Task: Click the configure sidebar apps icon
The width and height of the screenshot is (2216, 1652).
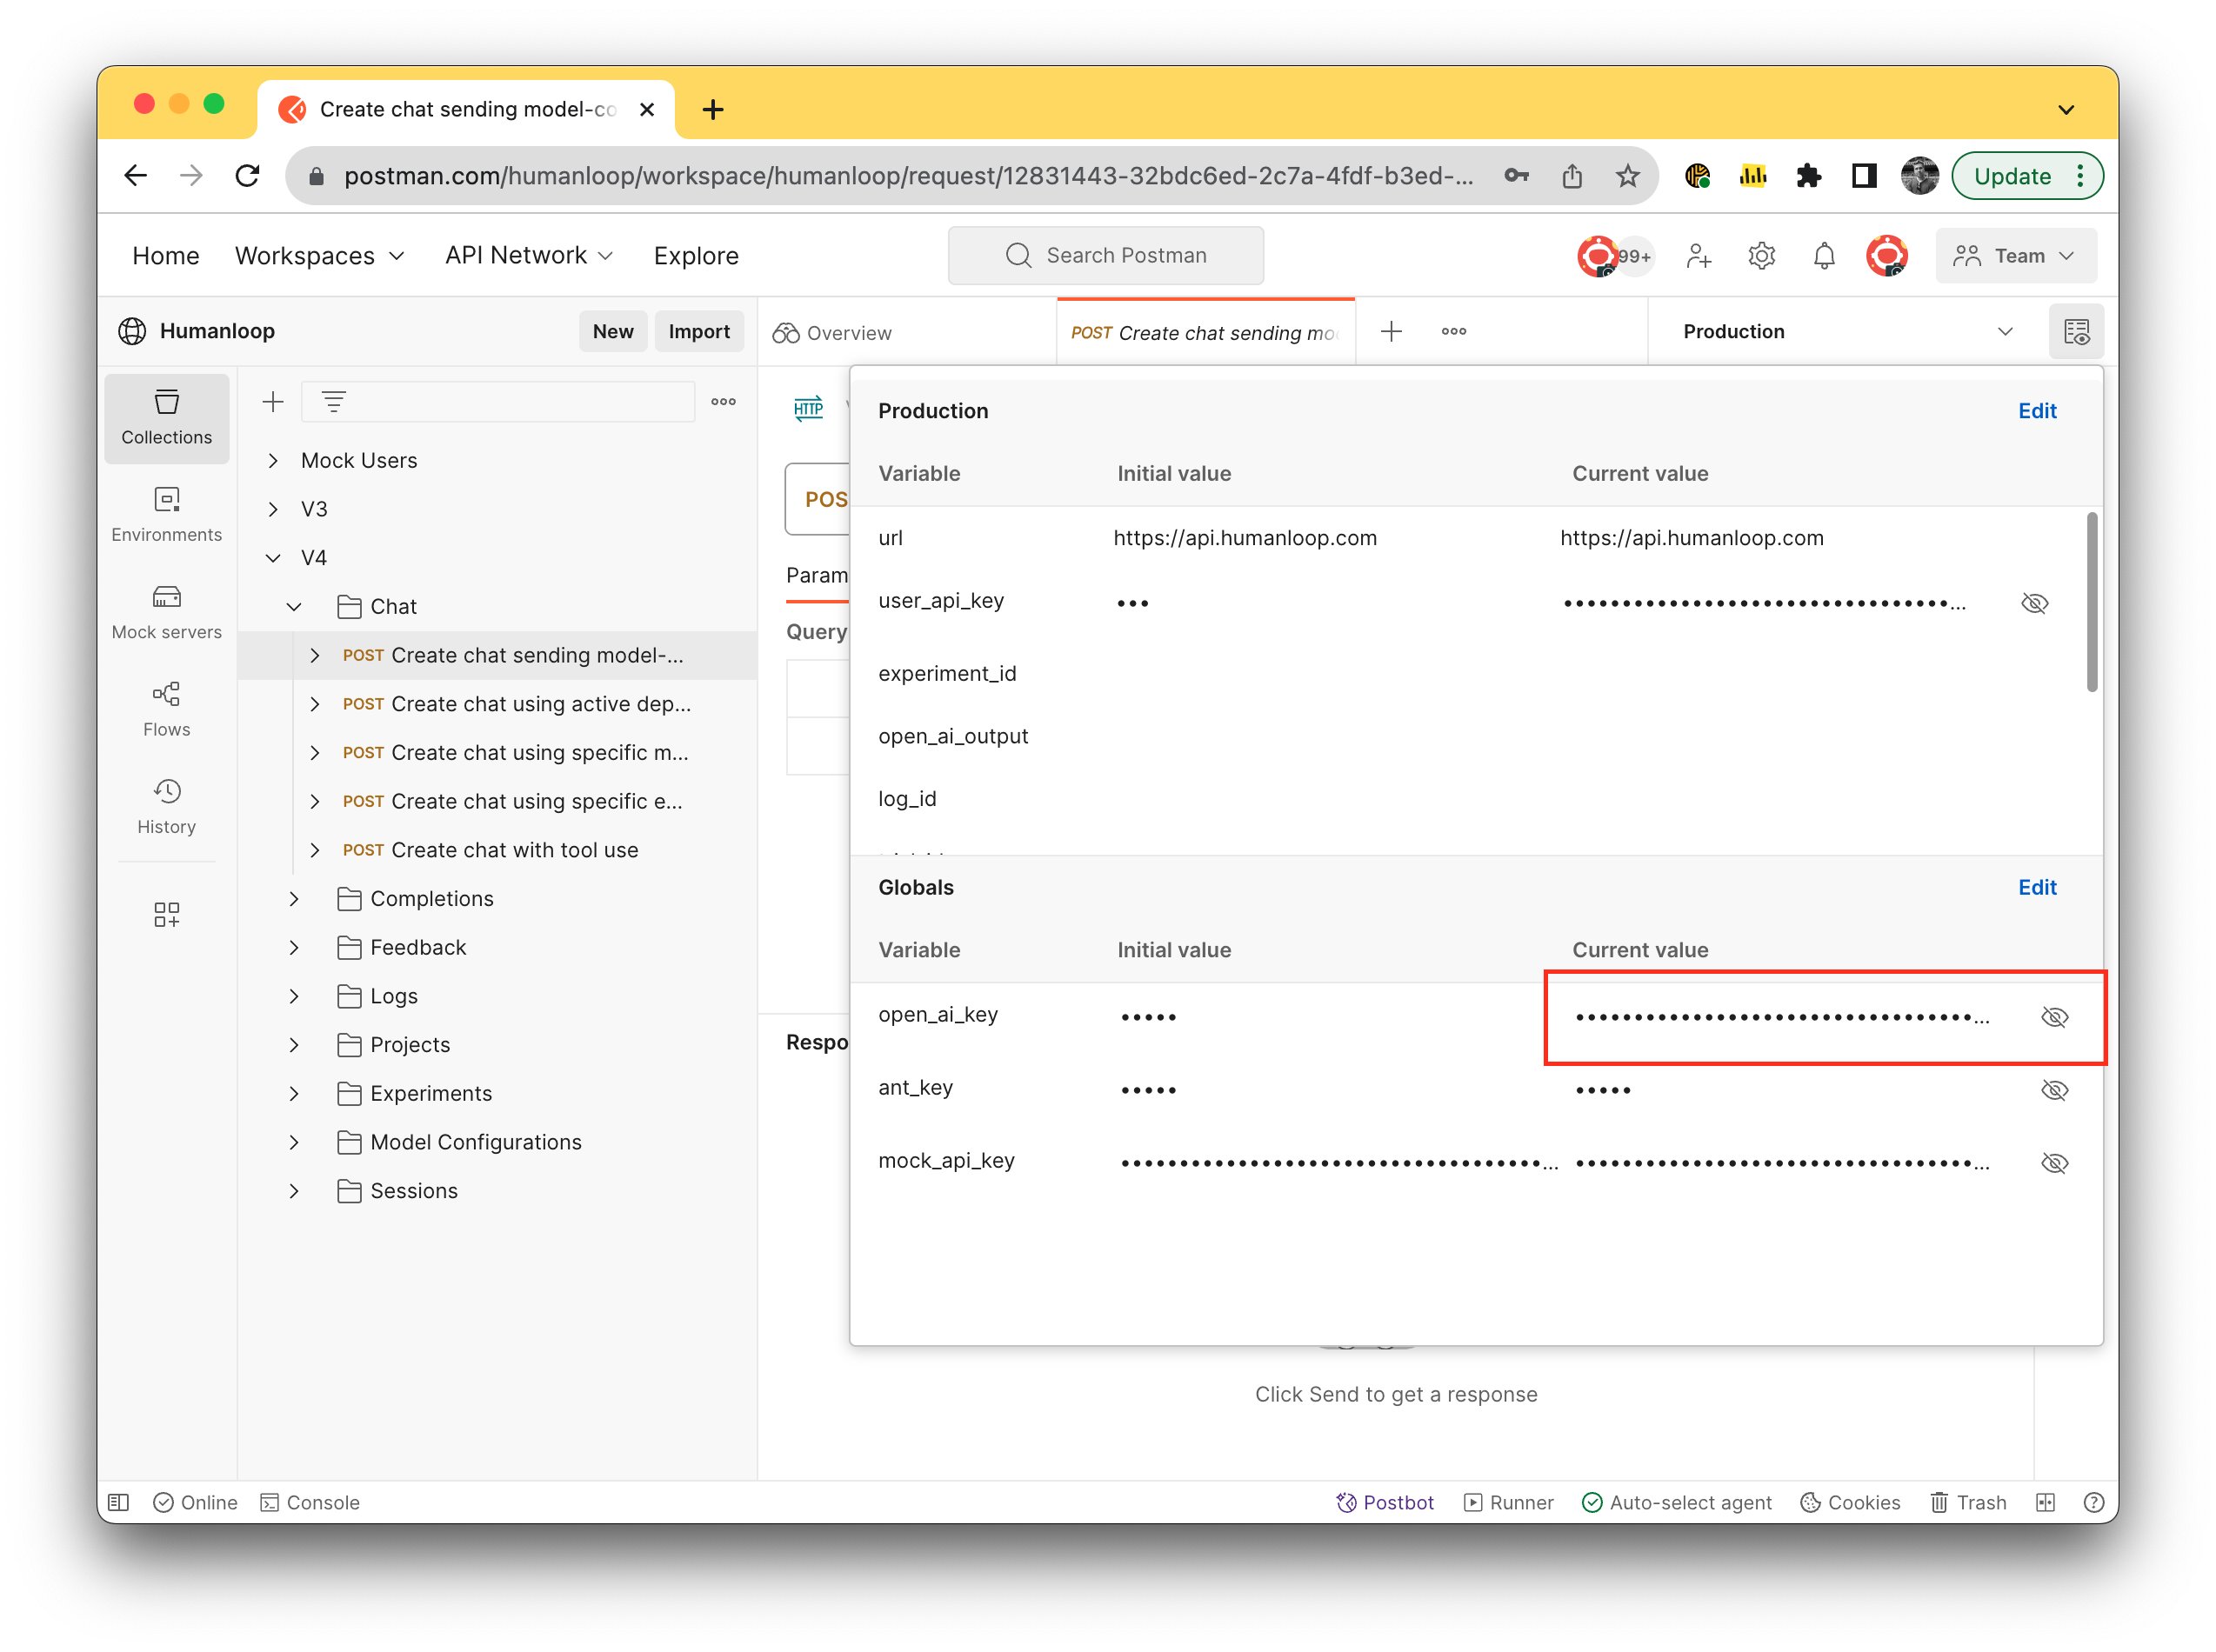Action: point(166,913)
